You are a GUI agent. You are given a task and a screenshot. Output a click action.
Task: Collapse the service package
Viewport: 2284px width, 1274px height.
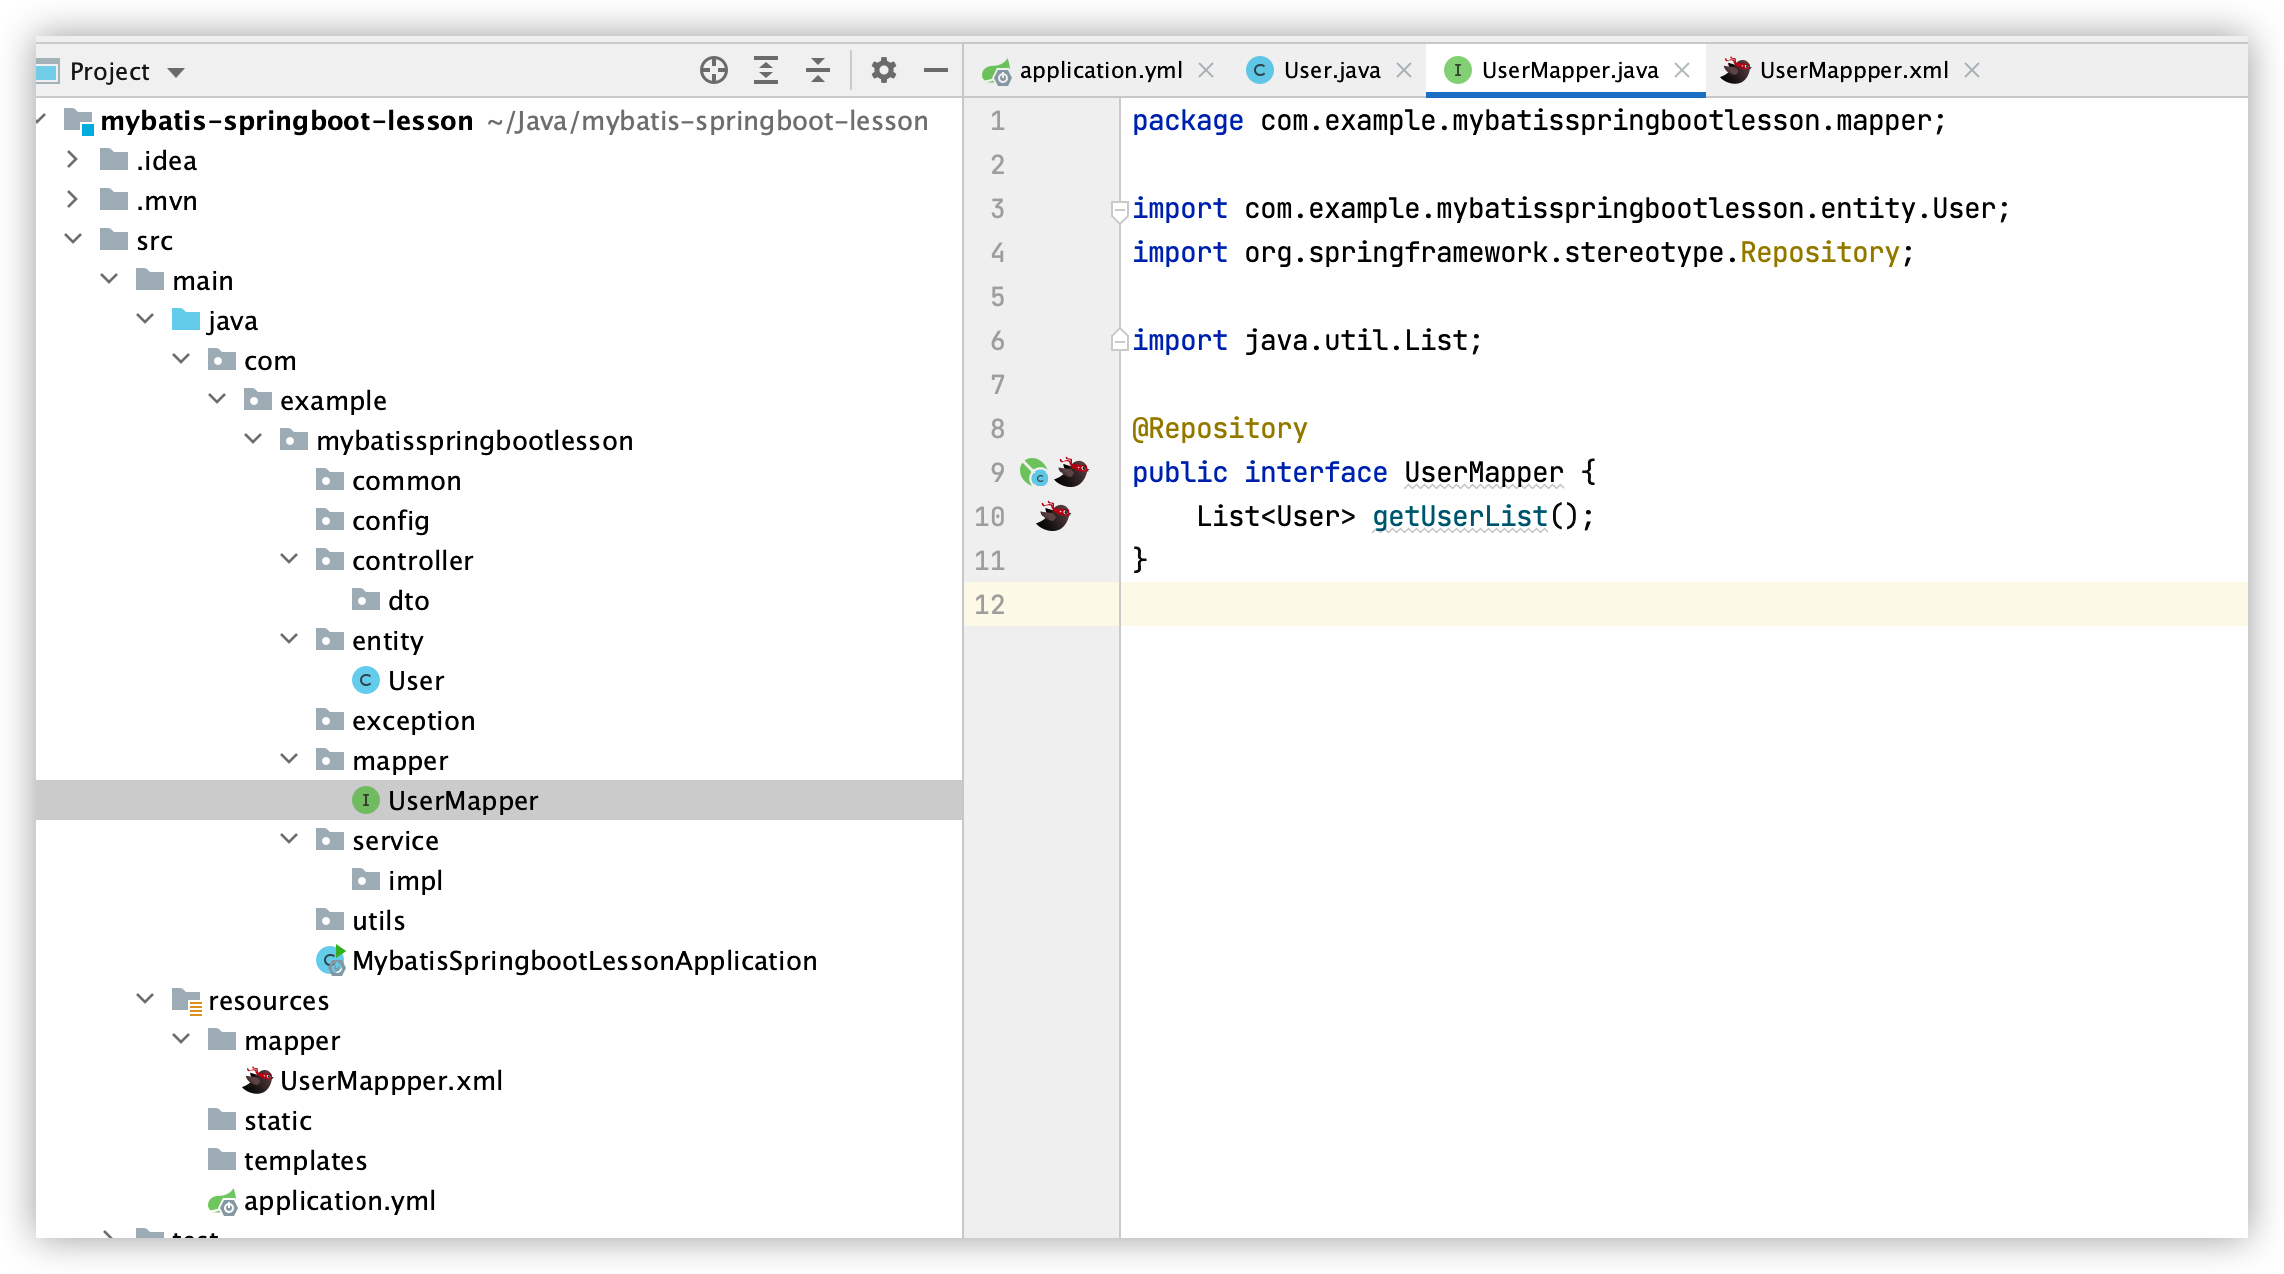coord(289,839)
